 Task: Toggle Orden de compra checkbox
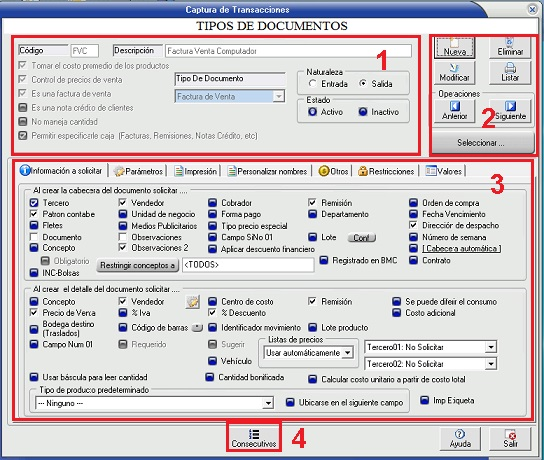413,203
